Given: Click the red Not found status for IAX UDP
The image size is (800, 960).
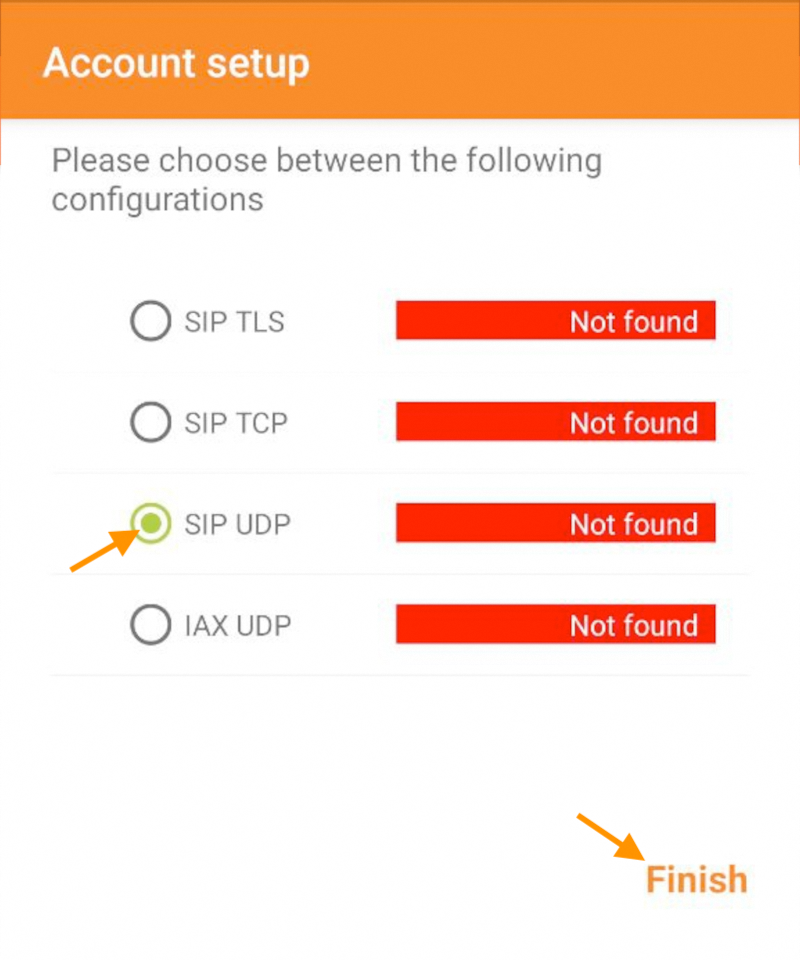Looking at the screenshot, I should click(556, 625).
